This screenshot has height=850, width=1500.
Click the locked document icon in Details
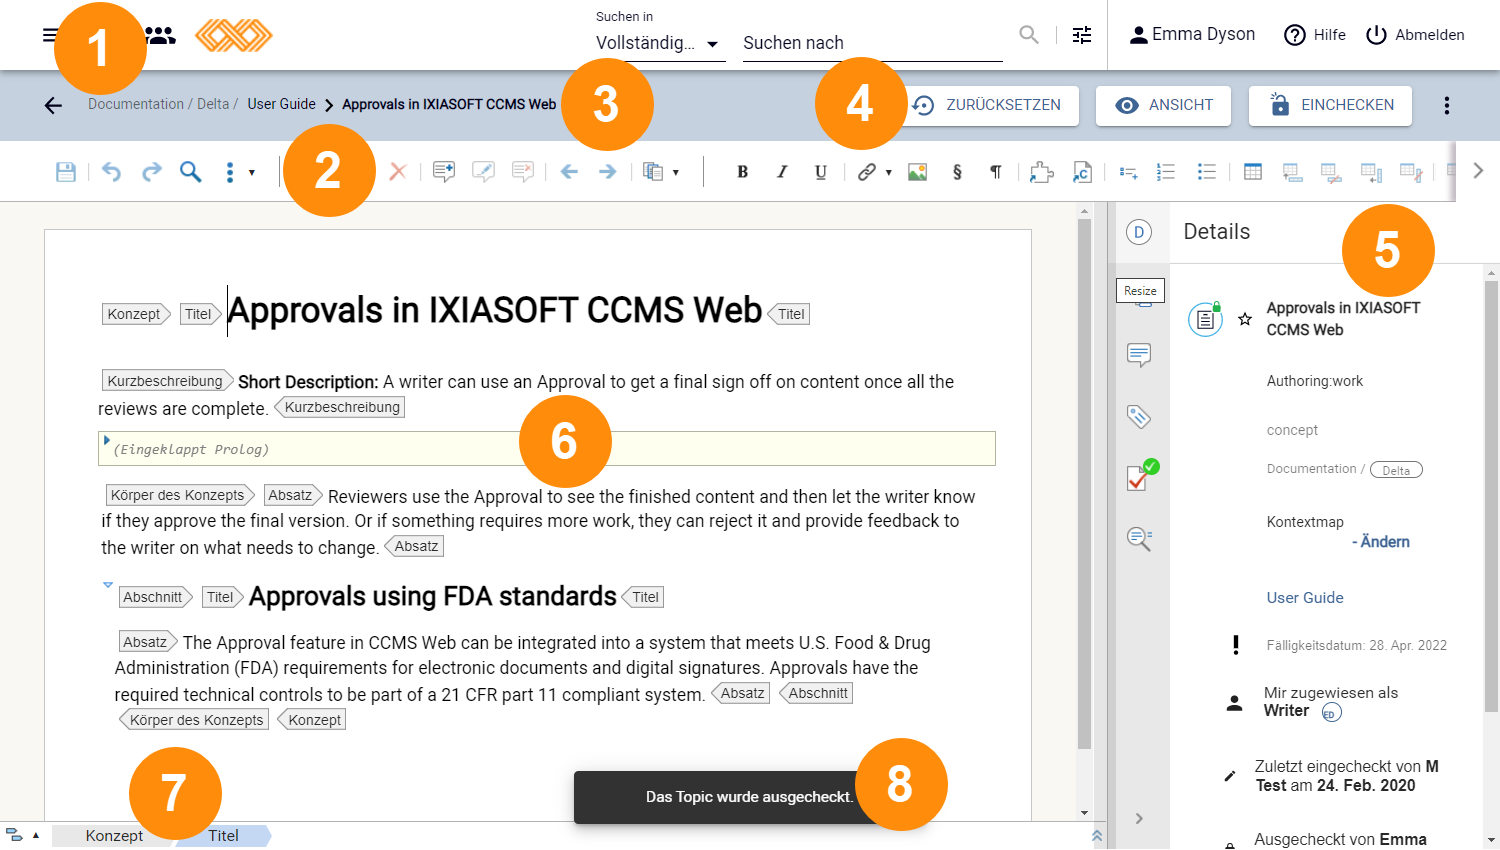(x=1206, y=319)
